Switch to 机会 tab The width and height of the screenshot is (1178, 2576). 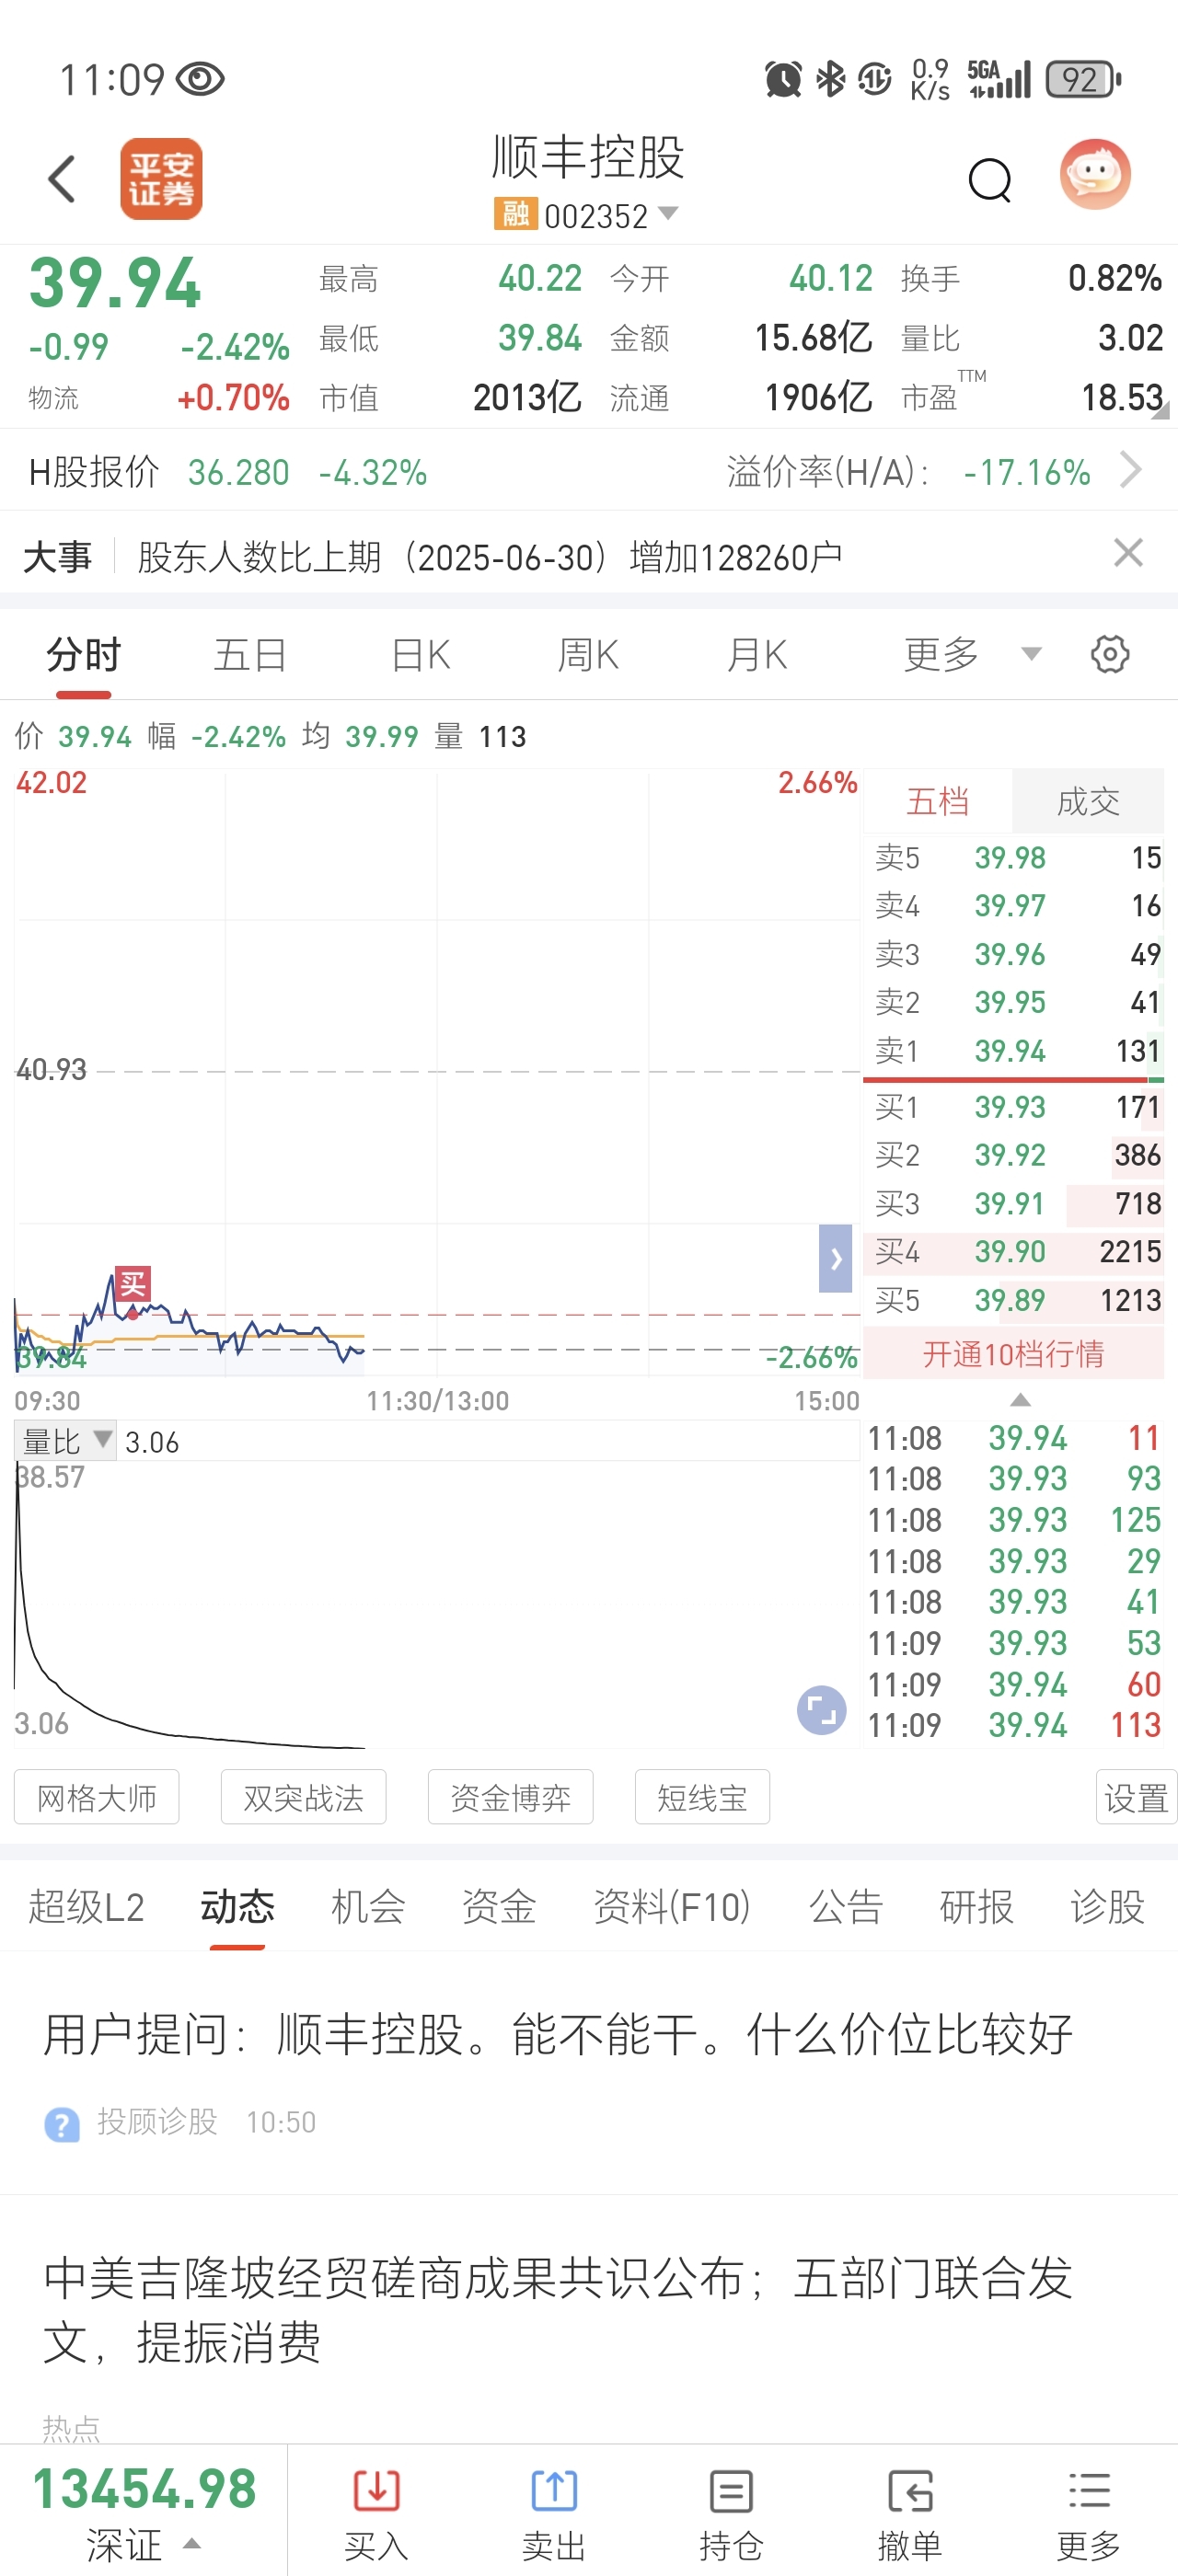click(x=368, y=1906)
